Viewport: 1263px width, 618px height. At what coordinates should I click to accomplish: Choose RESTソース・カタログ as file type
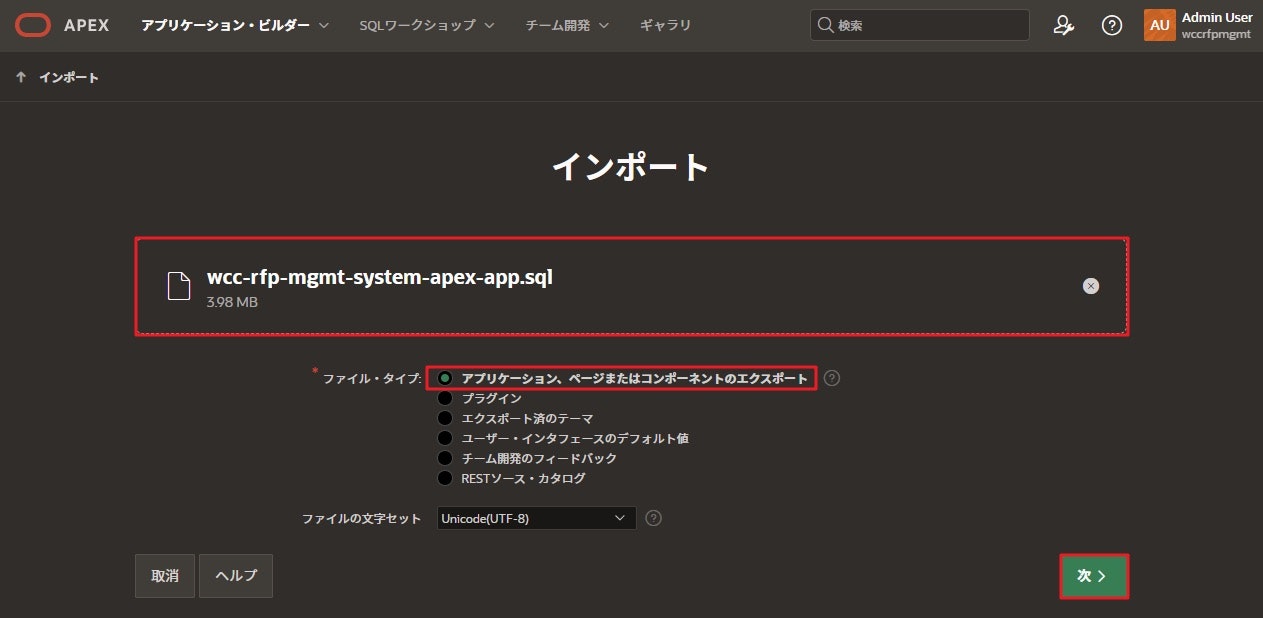pyautogui.click(x=444, y=478)
